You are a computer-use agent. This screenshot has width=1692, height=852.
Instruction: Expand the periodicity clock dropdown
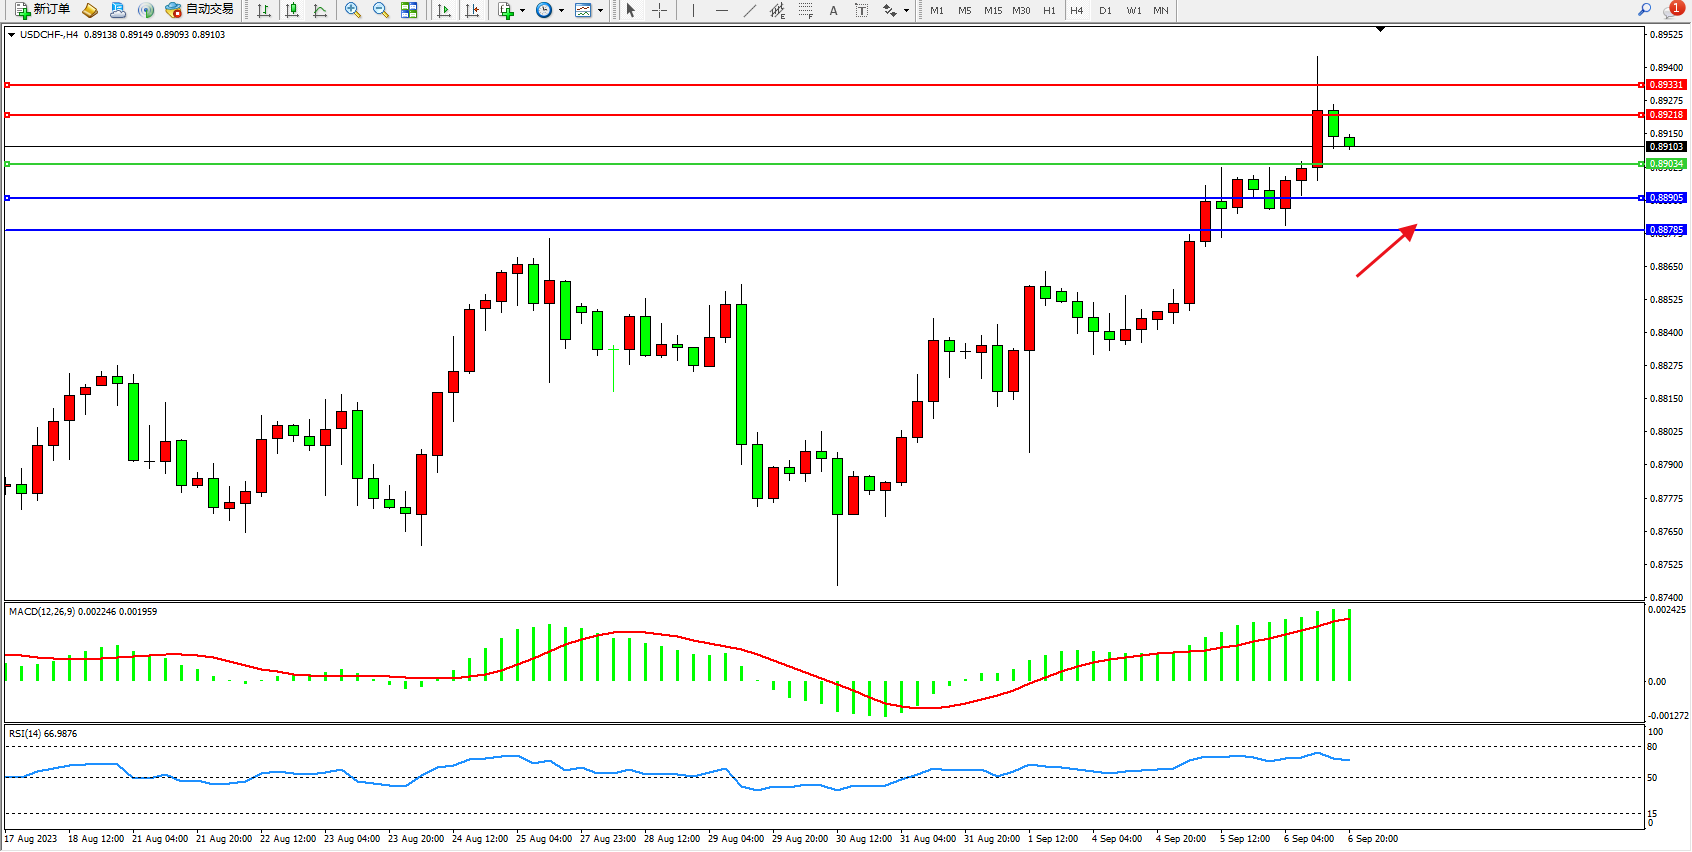pyautogui.click(x=561, y=11)
